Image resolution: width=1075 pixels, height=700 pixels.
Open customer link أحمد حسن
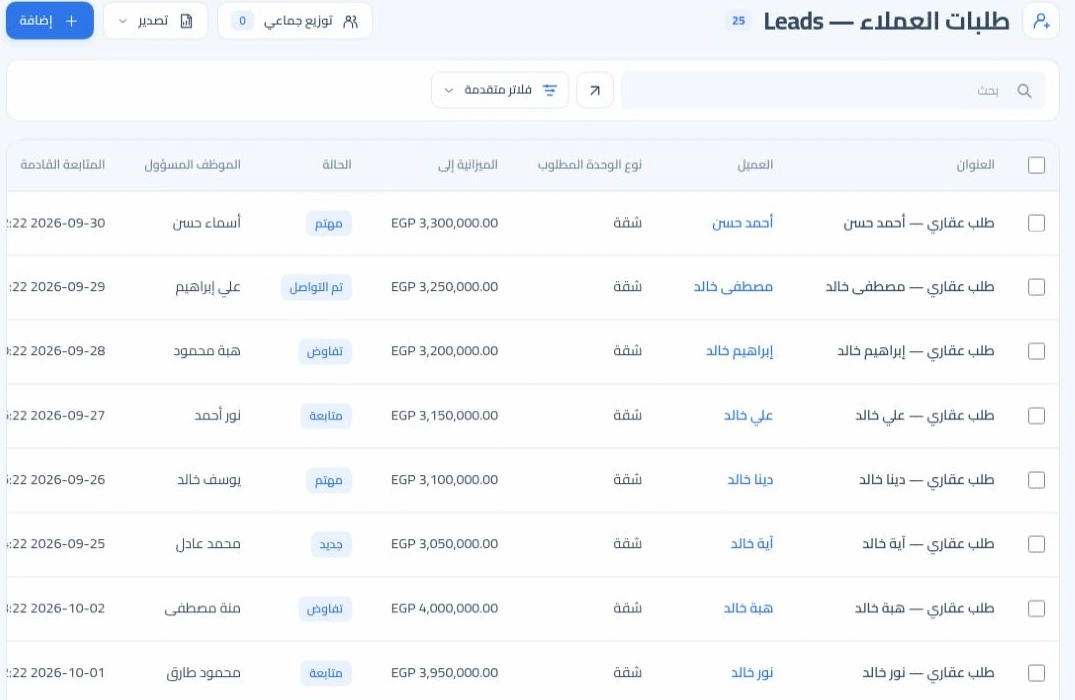click(742, 223)
